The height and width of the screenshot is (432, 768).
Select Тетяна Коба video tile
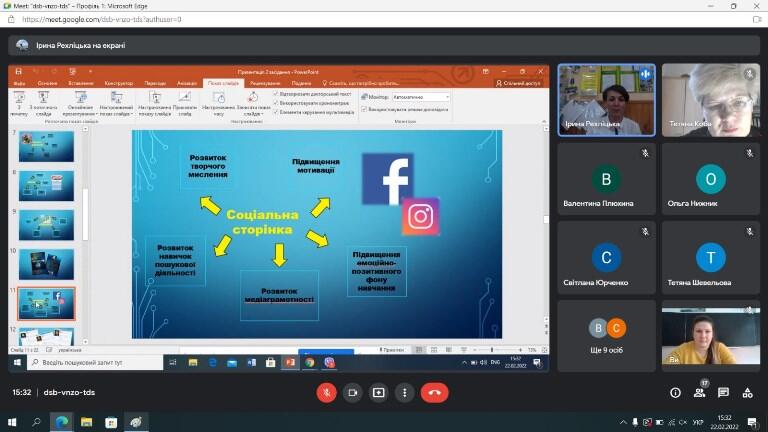(711, 100)
